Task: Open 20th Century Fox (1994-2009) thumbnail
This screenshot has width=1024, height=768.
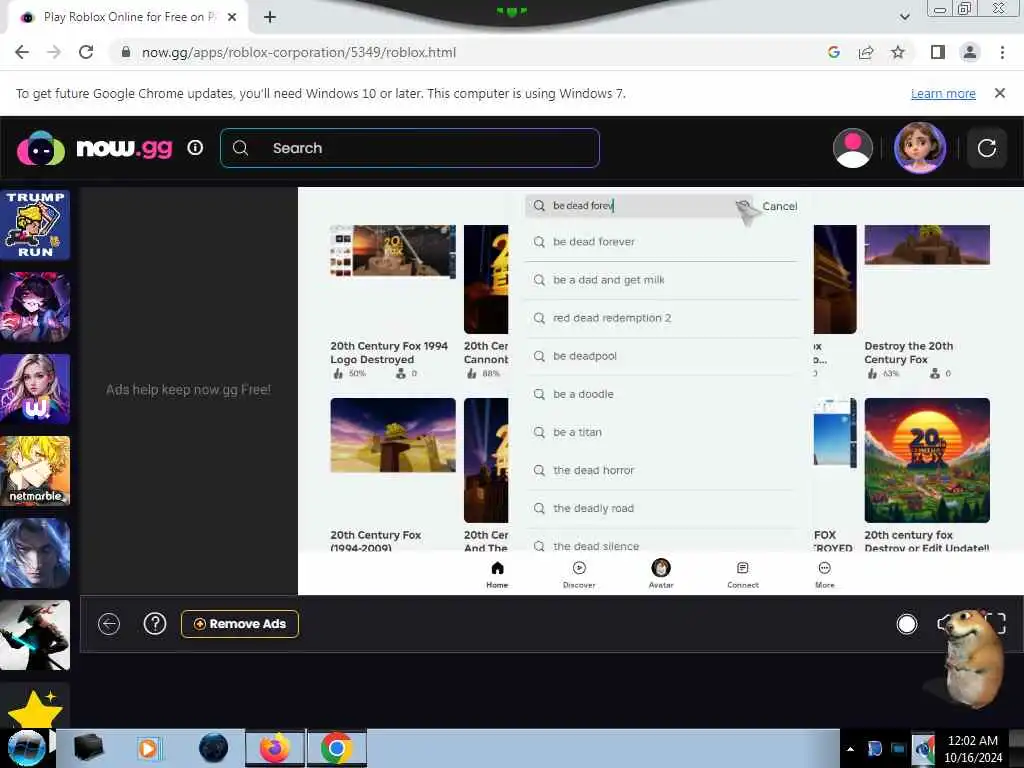Action: [393, 436]
